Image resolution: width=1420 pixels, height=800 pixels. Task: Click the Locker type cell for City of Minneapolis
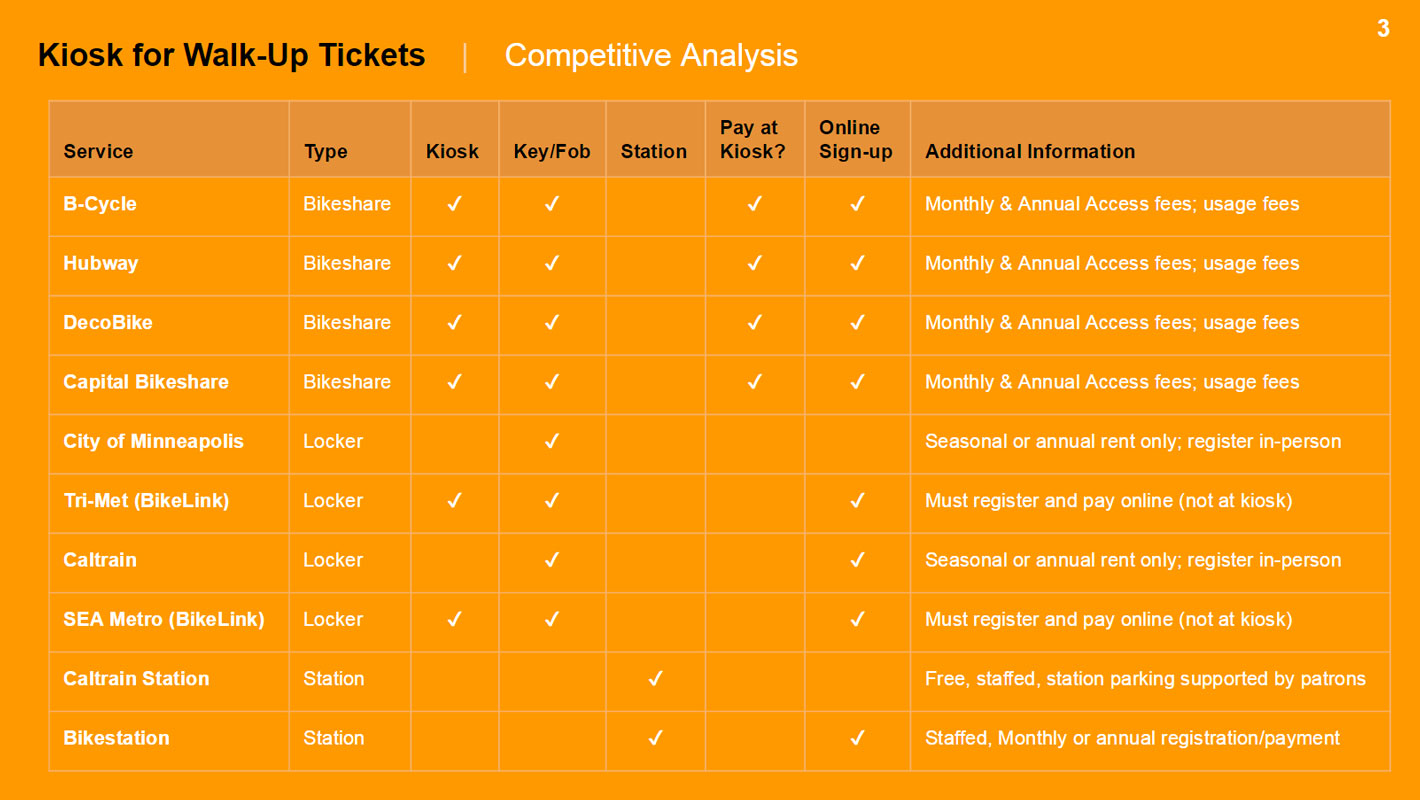tap(333, 441)
